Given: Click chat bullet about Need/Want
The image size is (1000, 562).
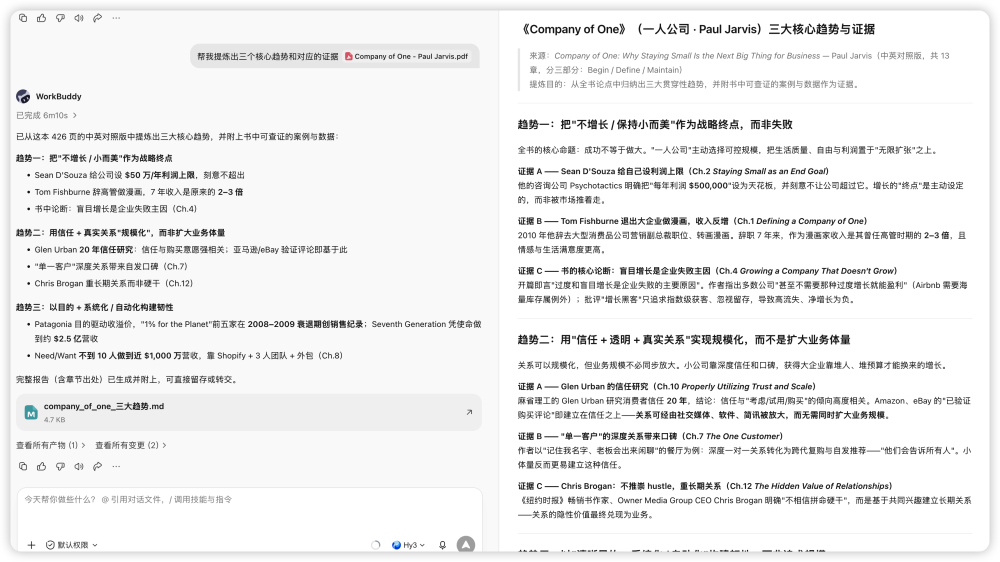Looking at the screenshot, I should 188,355.
